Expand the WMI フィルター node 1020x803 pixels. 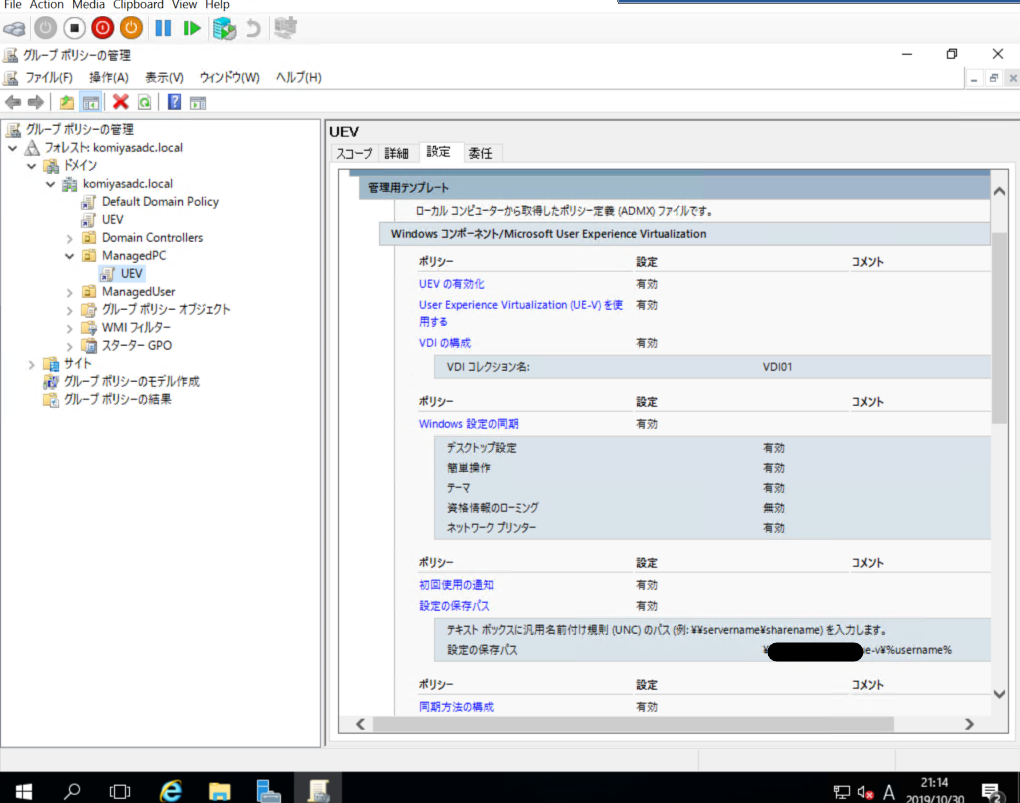click(x=69, y=329)
